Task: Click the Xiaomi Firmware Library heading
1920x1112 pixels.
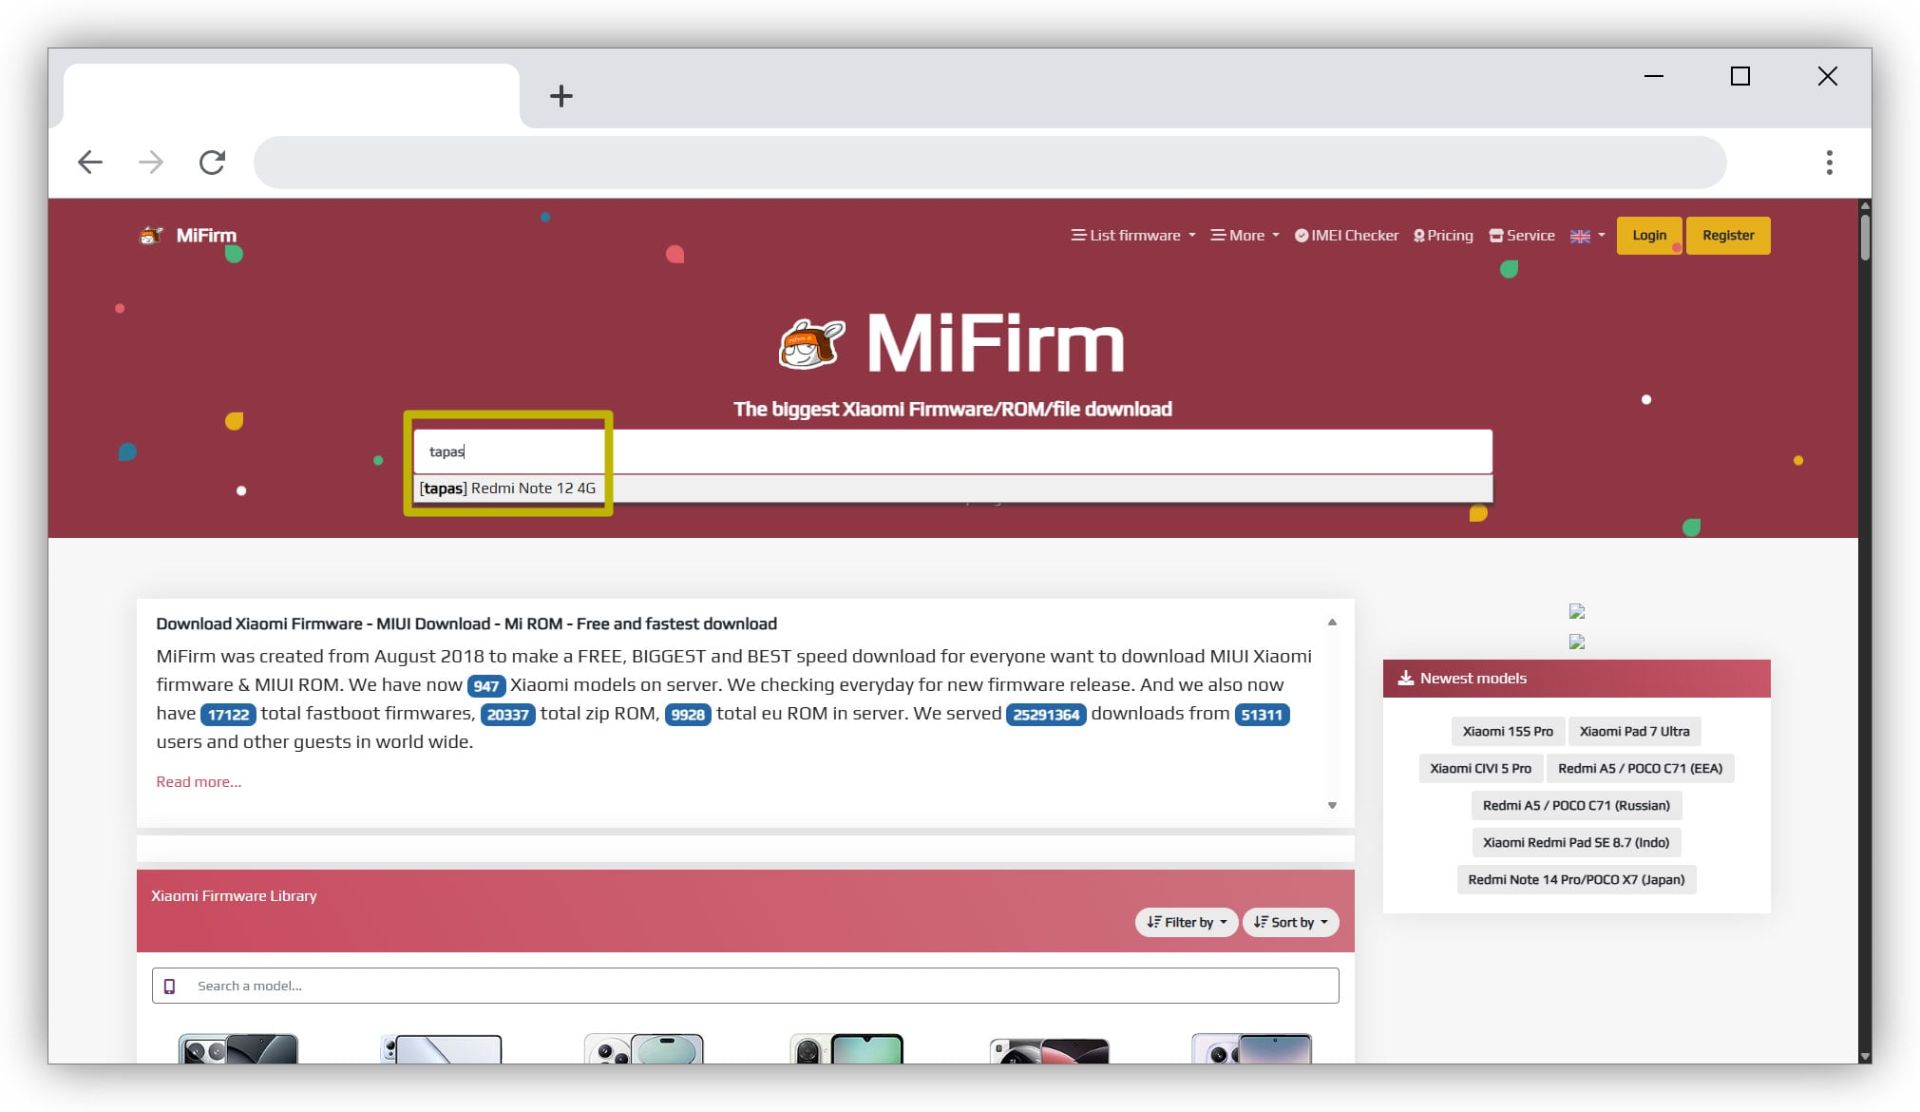Action: click(234, 896)
